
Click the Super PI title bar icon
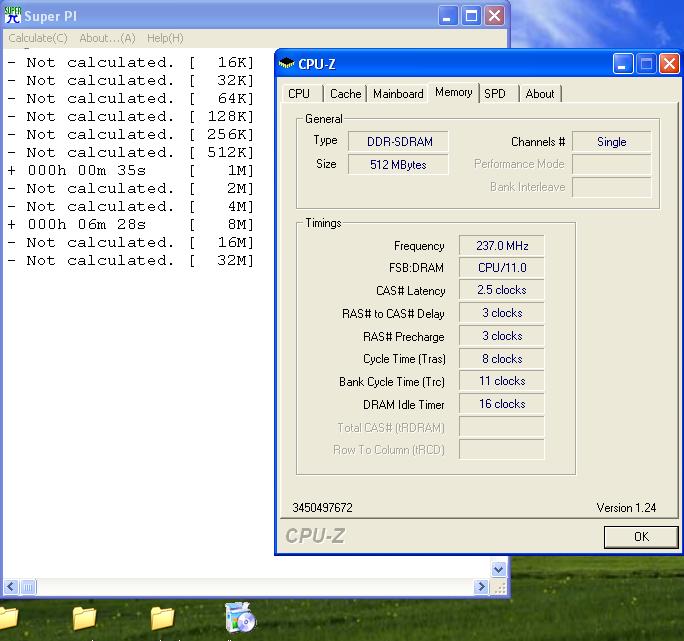tap(13, 16)
